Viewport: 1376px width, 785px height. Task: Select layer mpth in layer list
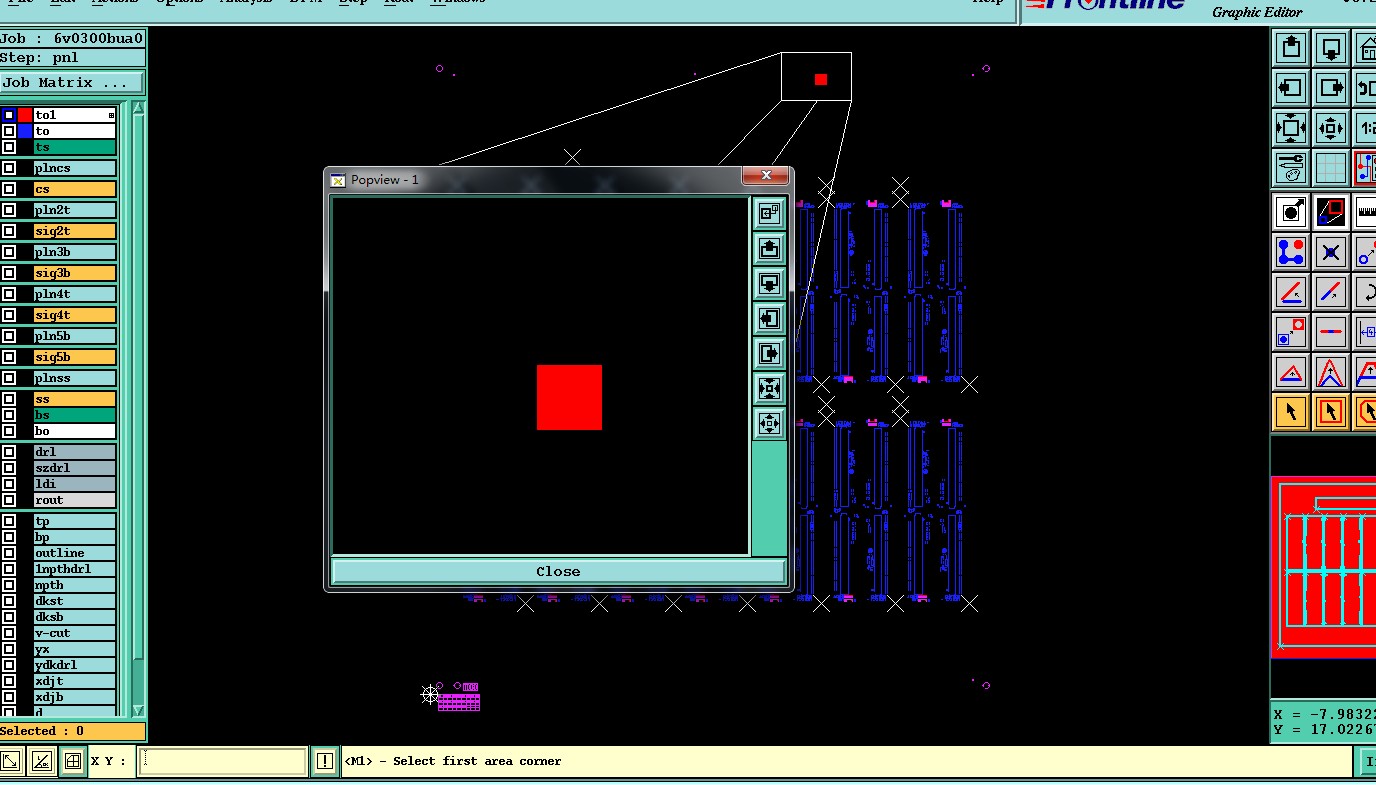tap(75, 585)
